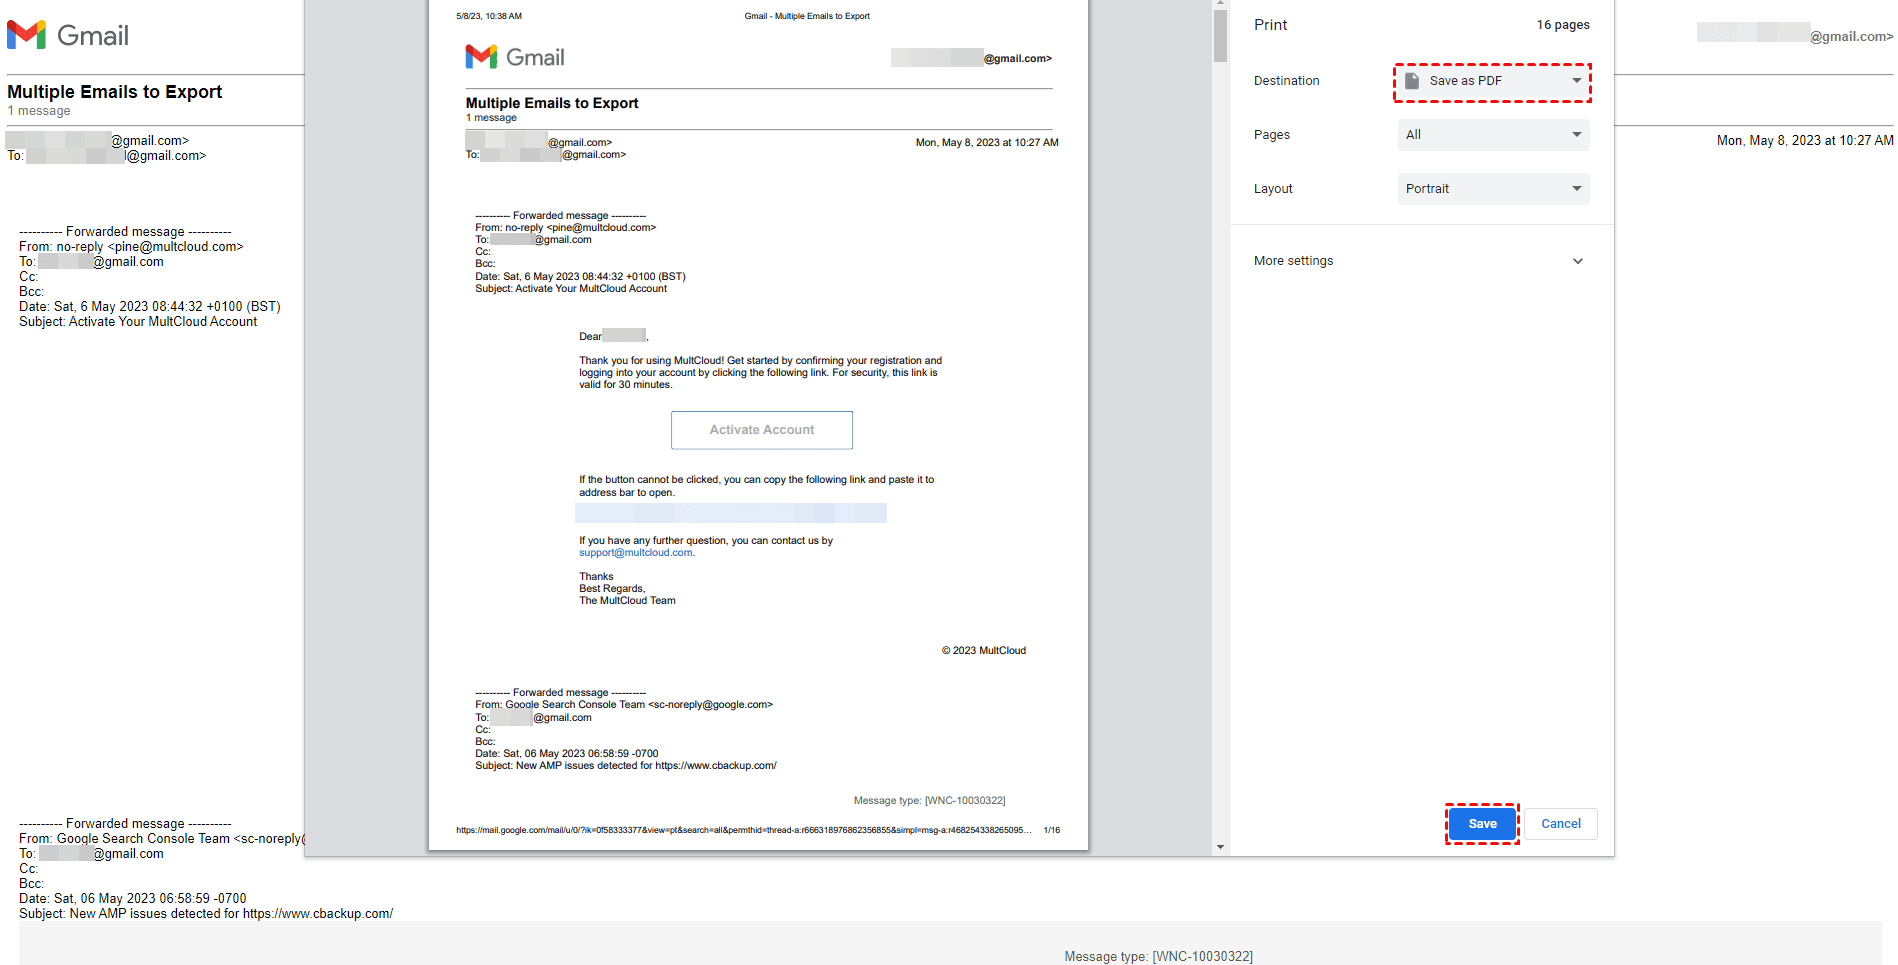The image size is (1898, 965).
Task: Click the preview scrollbar down arrow
Action: pyautogui.click(x=1220, y=847)
